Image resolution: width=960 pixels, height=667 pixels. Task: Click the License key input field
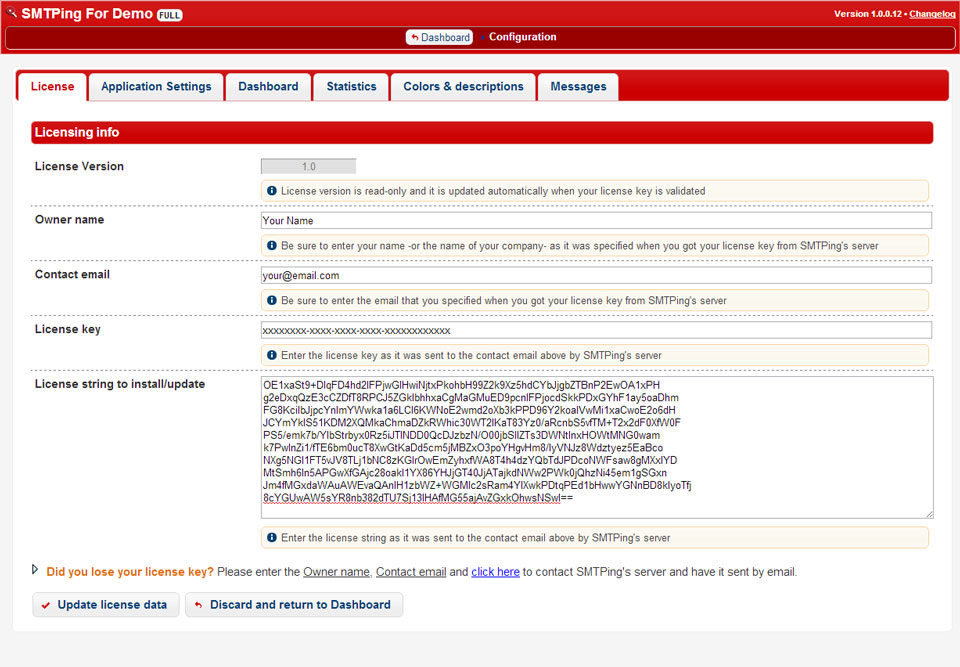(x=596, y=330)
